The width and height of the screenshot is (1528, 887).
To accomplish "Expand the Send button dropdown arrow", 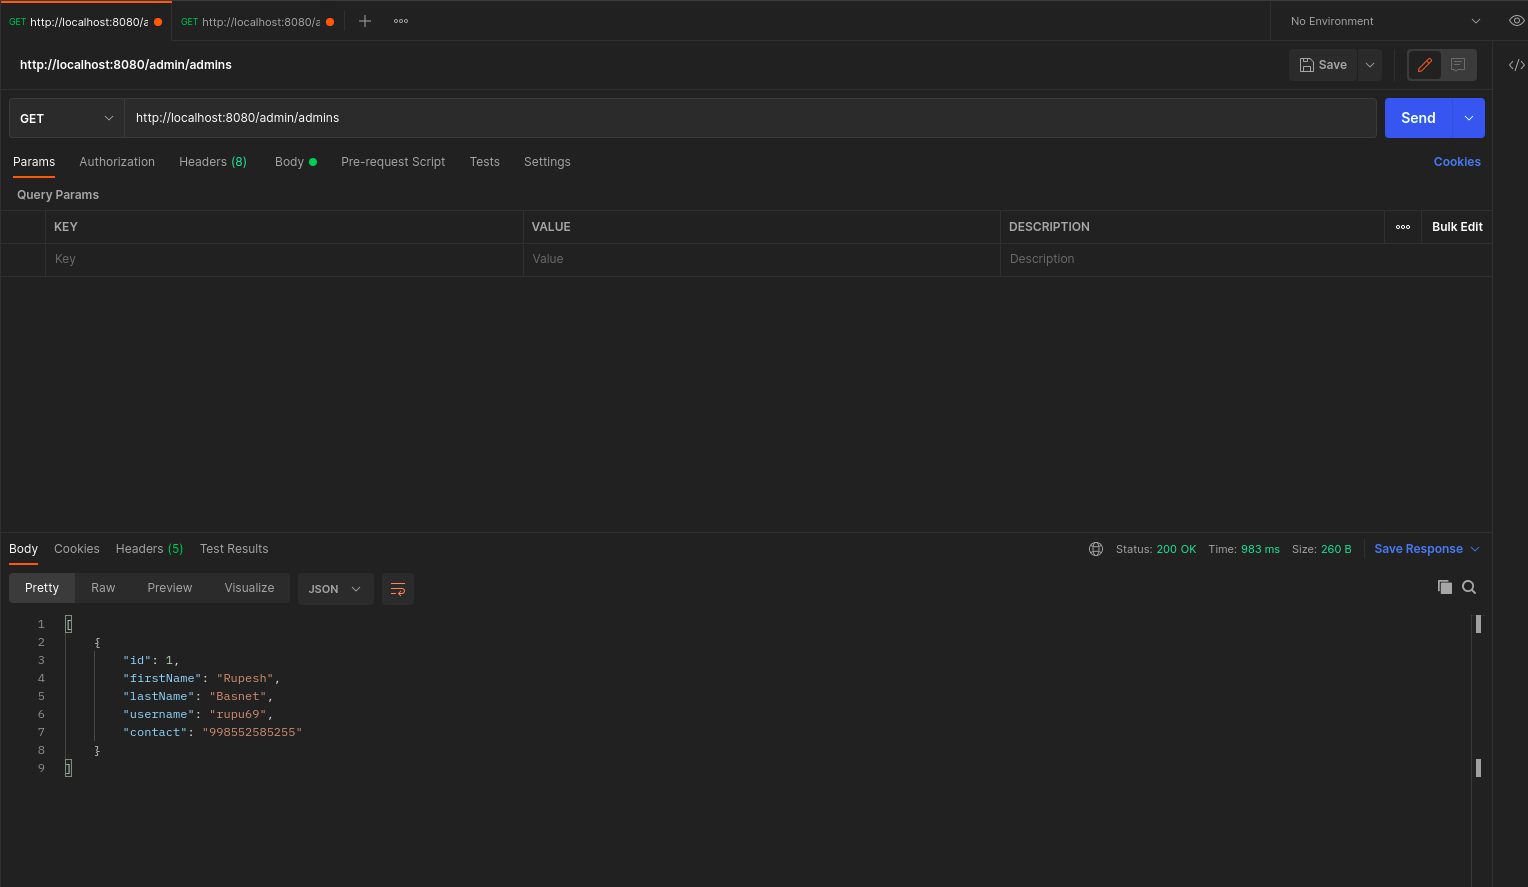I will 1468,117.
